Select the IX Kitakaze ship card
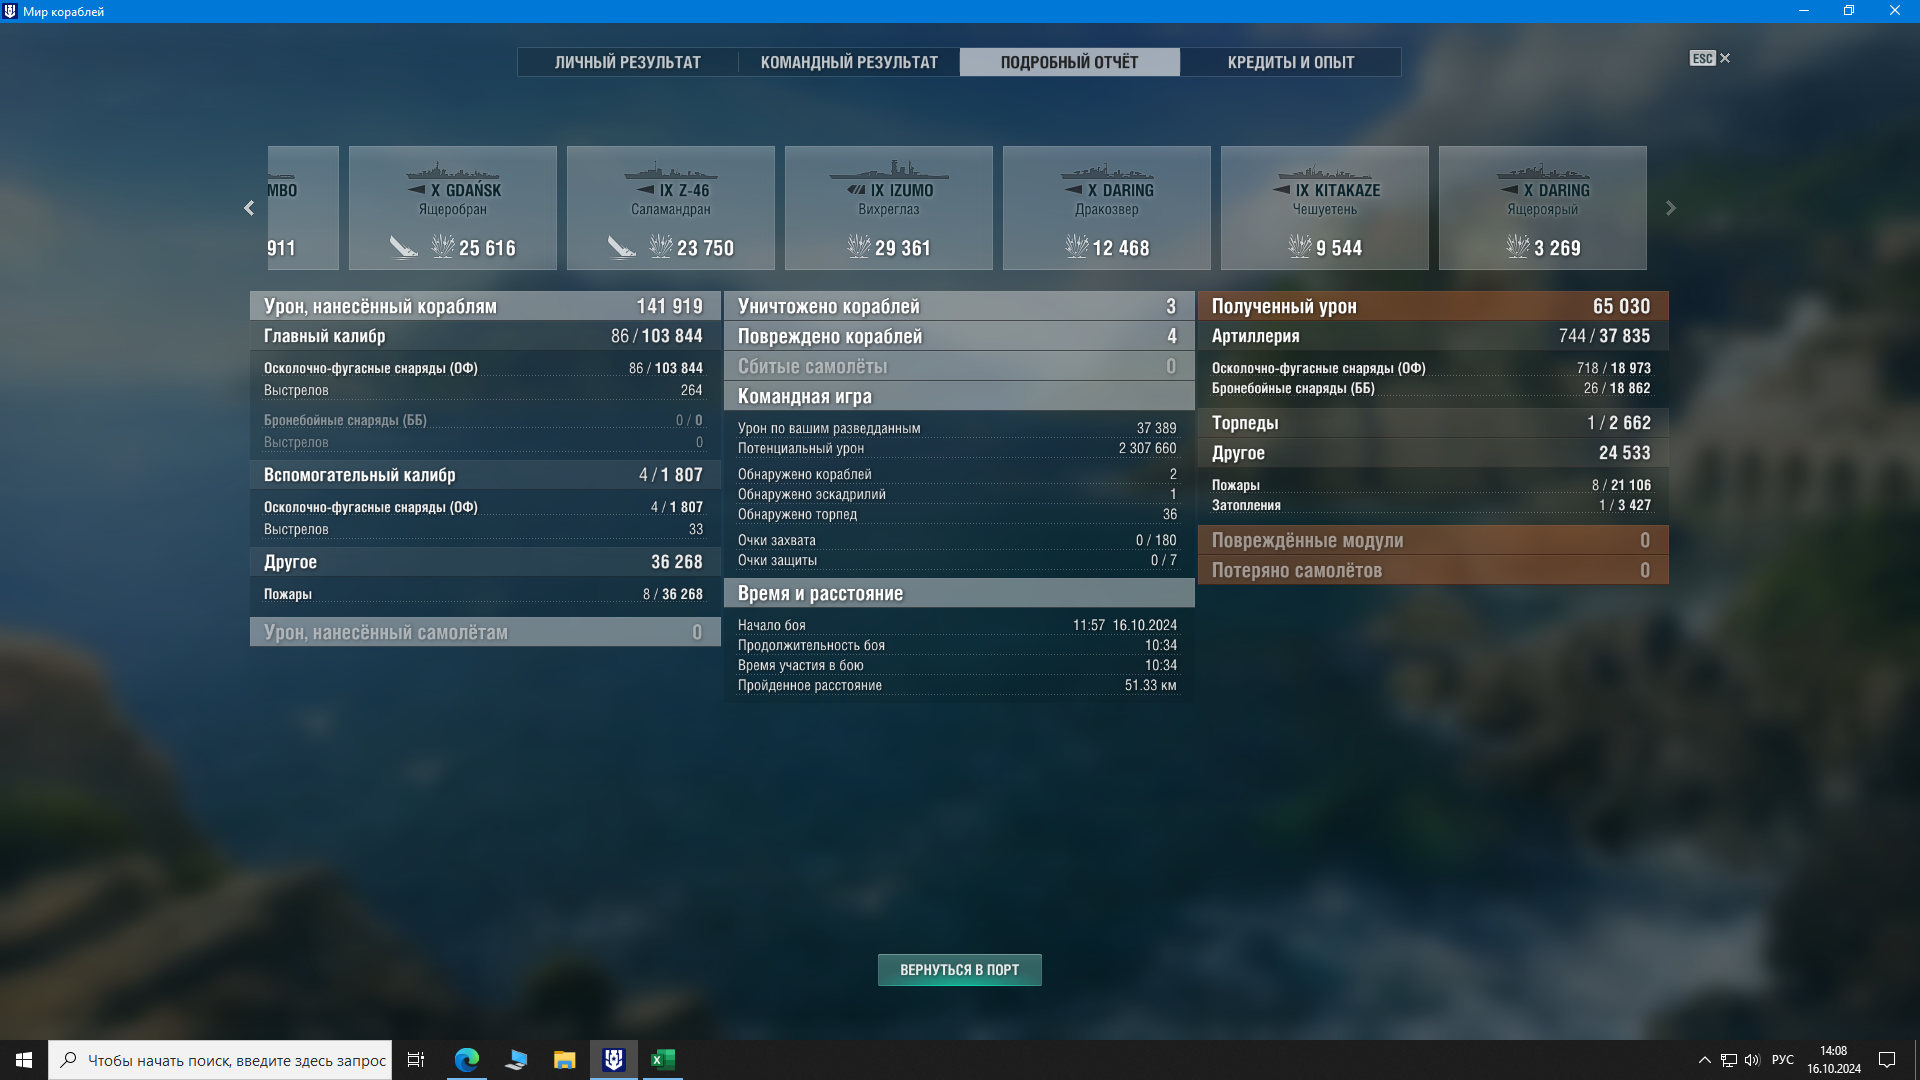The image size is (1920, 1080). click(1324, 207)
